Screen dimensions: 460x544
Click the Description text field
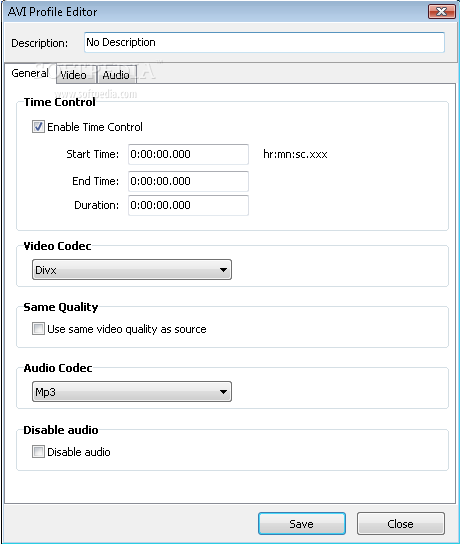pyautogui.click(x=264, y=42)
